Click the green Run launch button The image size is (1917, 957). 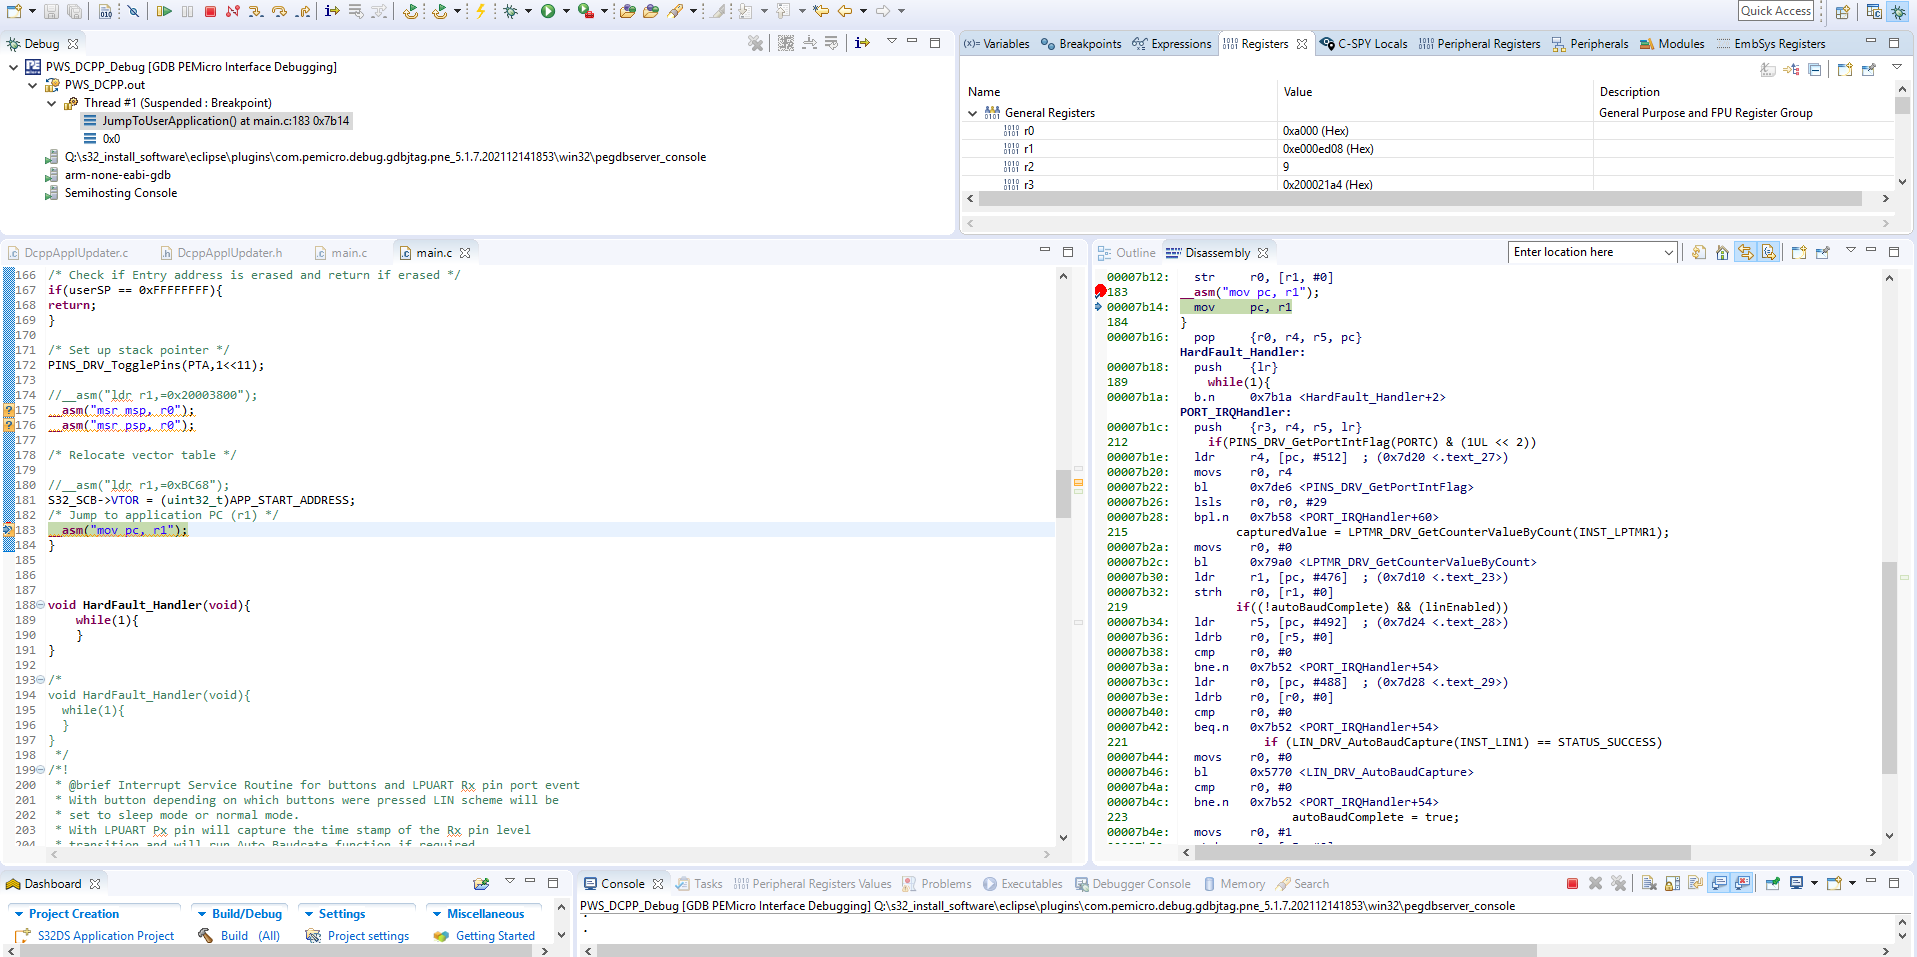[548, 11]
